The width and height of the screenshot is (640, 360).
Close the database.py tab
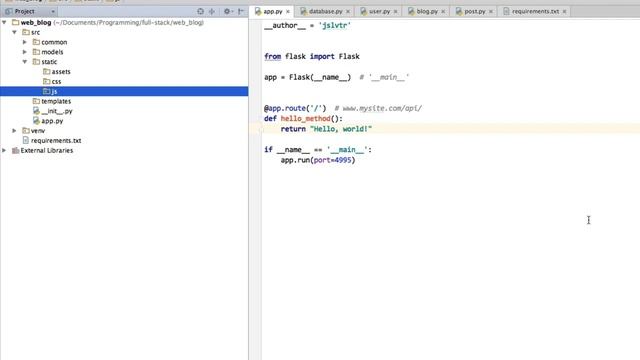coord(348,12)
